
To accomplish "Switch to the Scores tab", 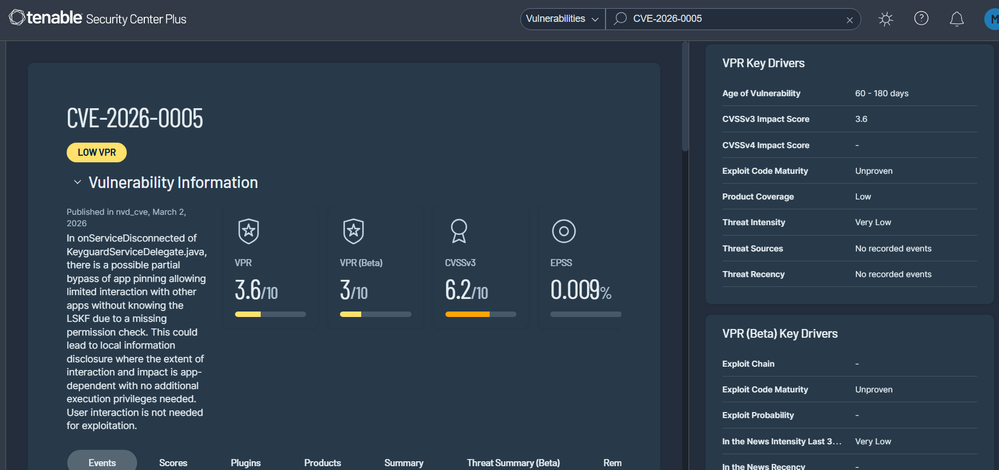I will [173, 462].
